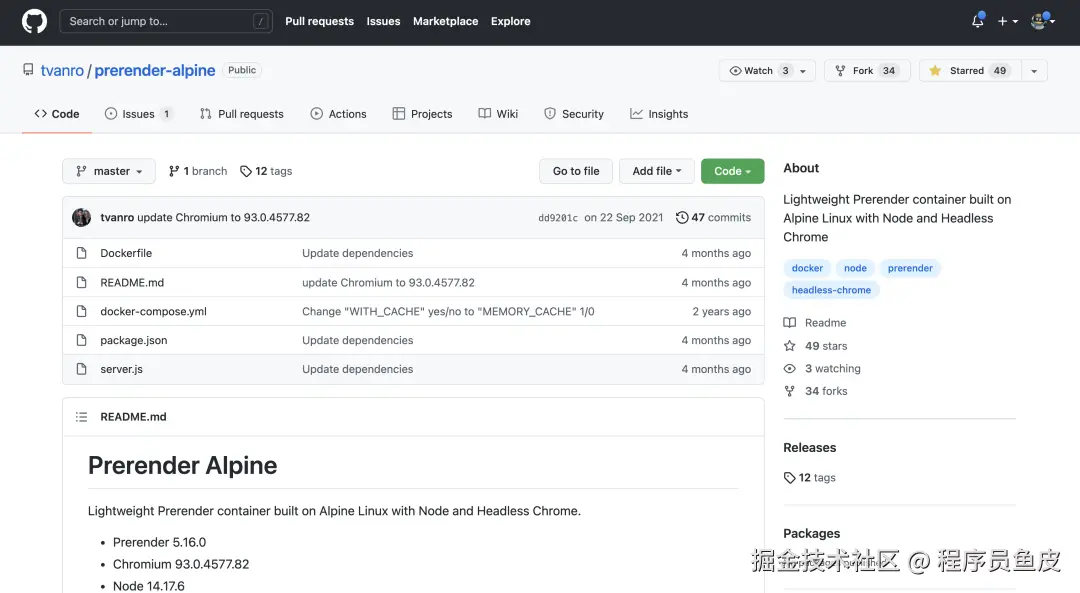Expand the green Code dropdown
Image resolution: width=1080 pixels, height=593 pixels.
[732, 171]
